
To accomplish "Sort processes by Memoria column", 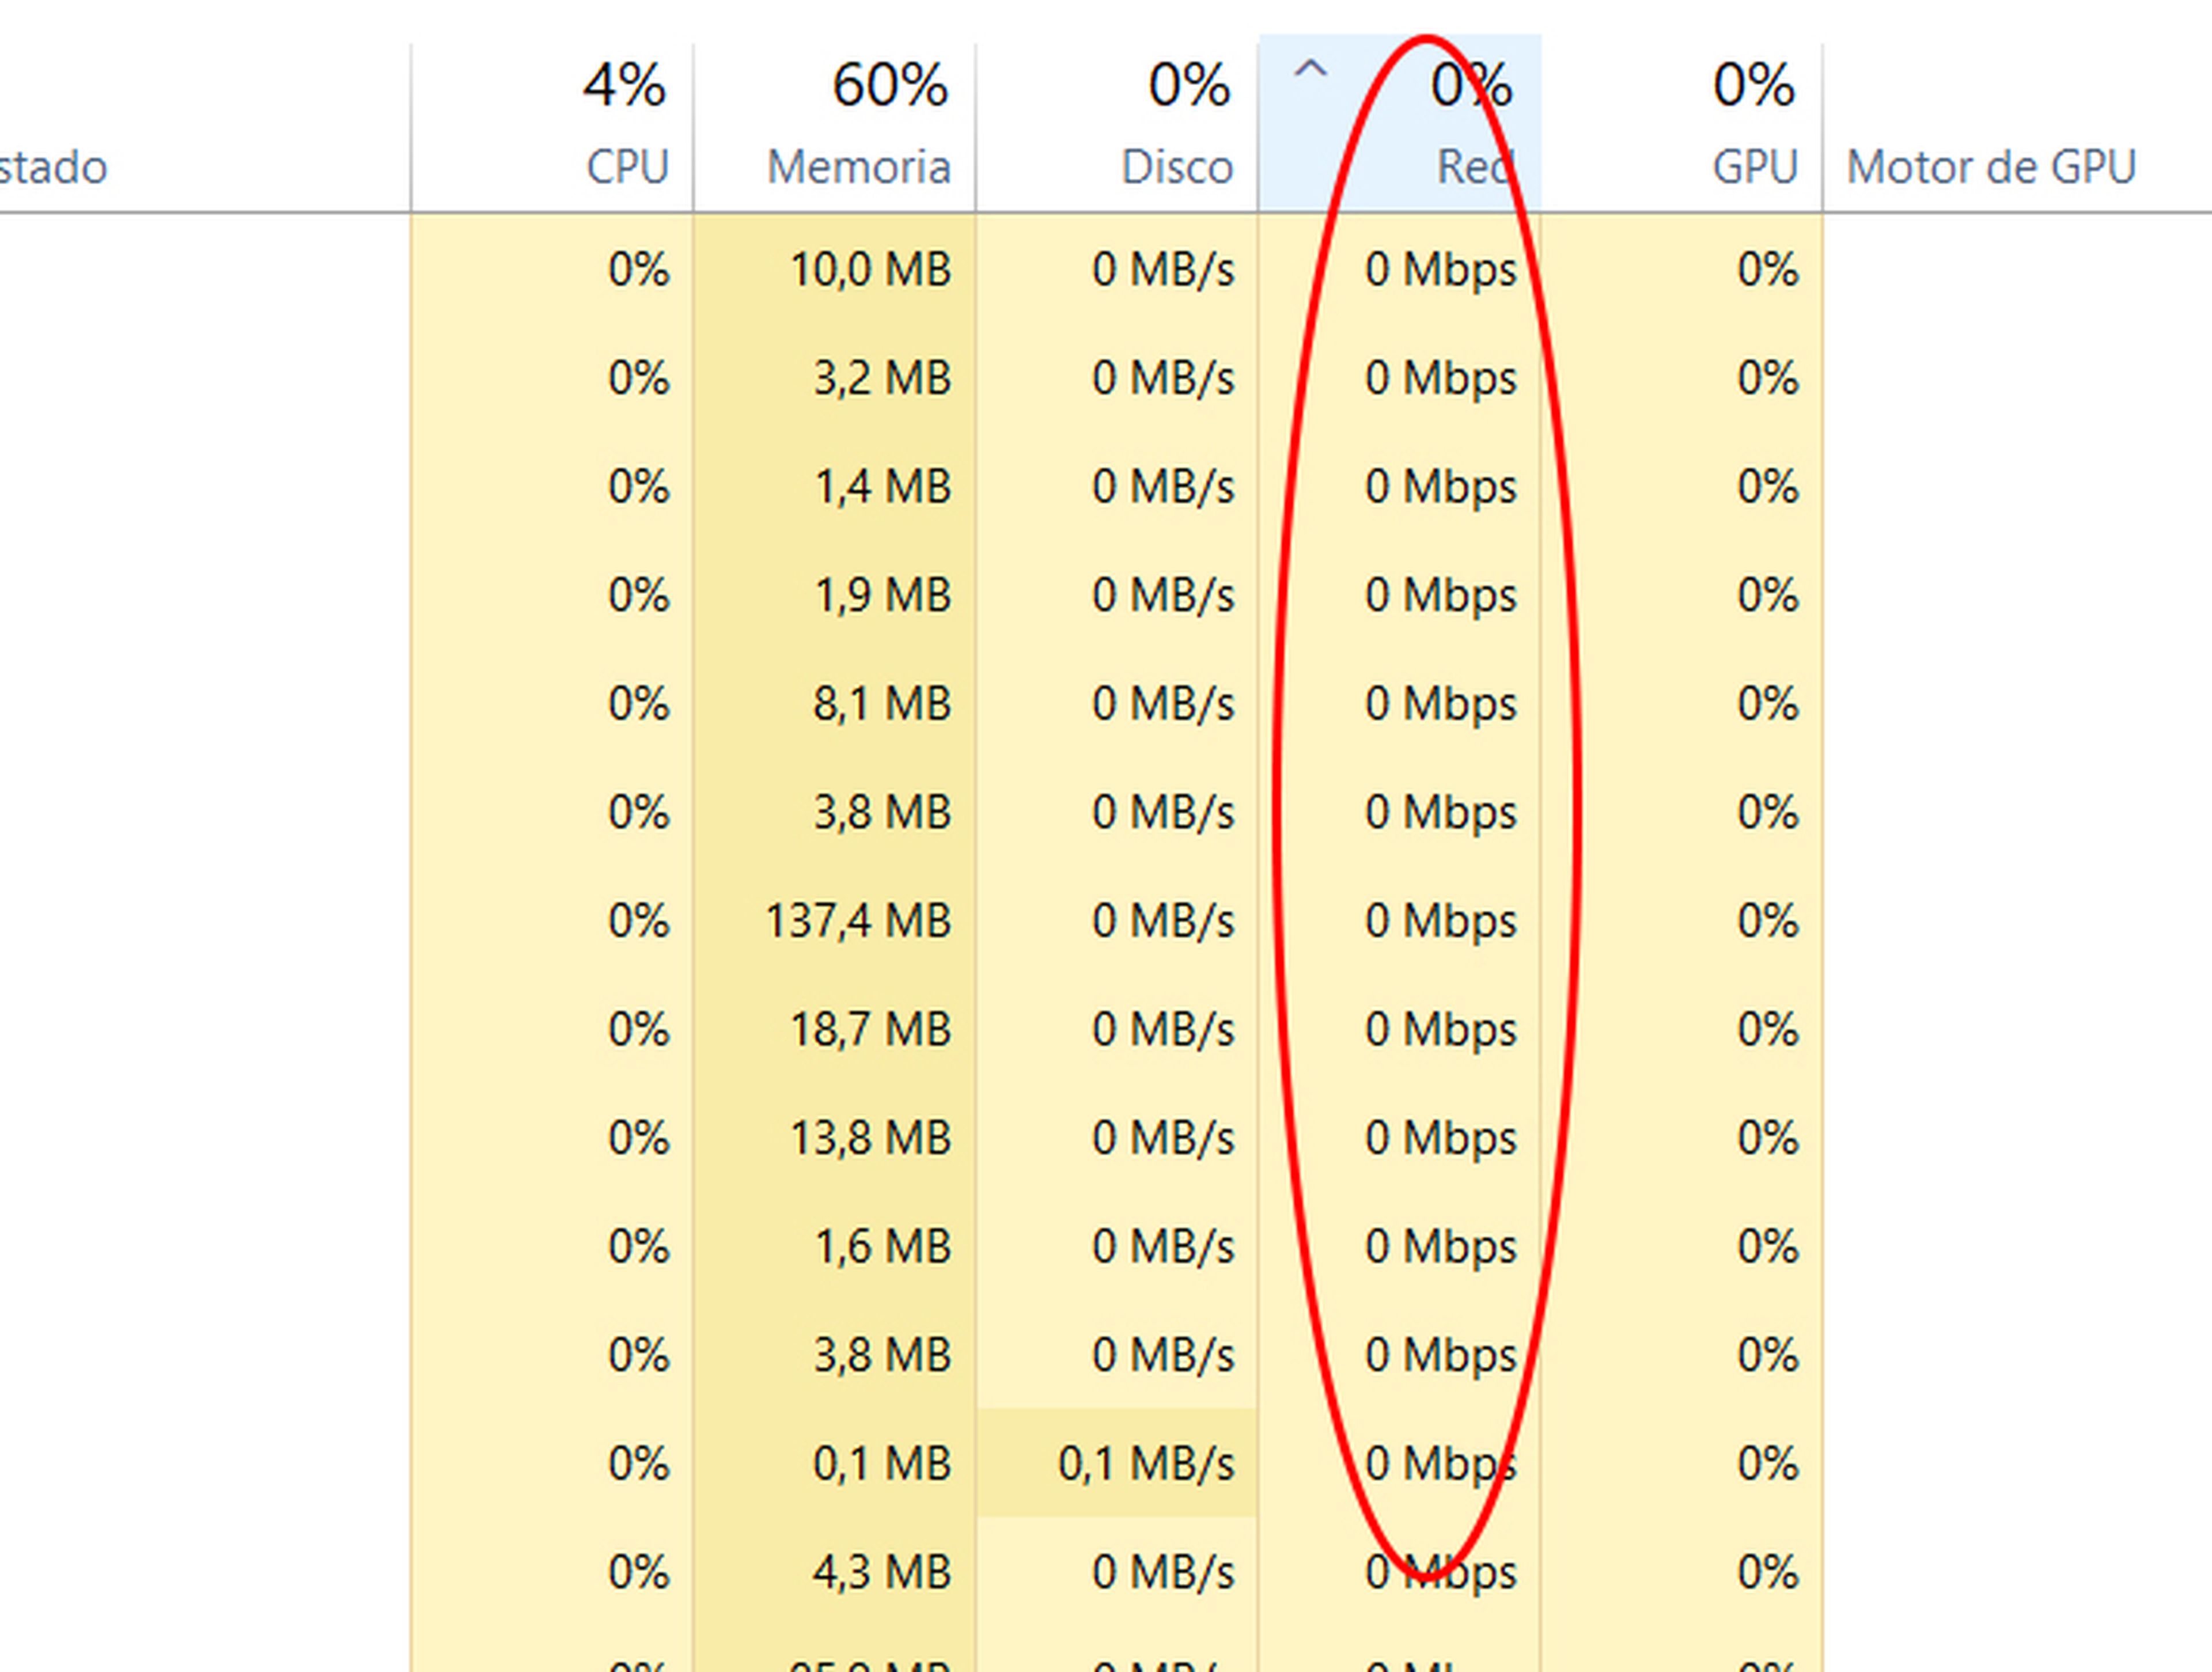I will pyautogui.click(x=858, y=167).
